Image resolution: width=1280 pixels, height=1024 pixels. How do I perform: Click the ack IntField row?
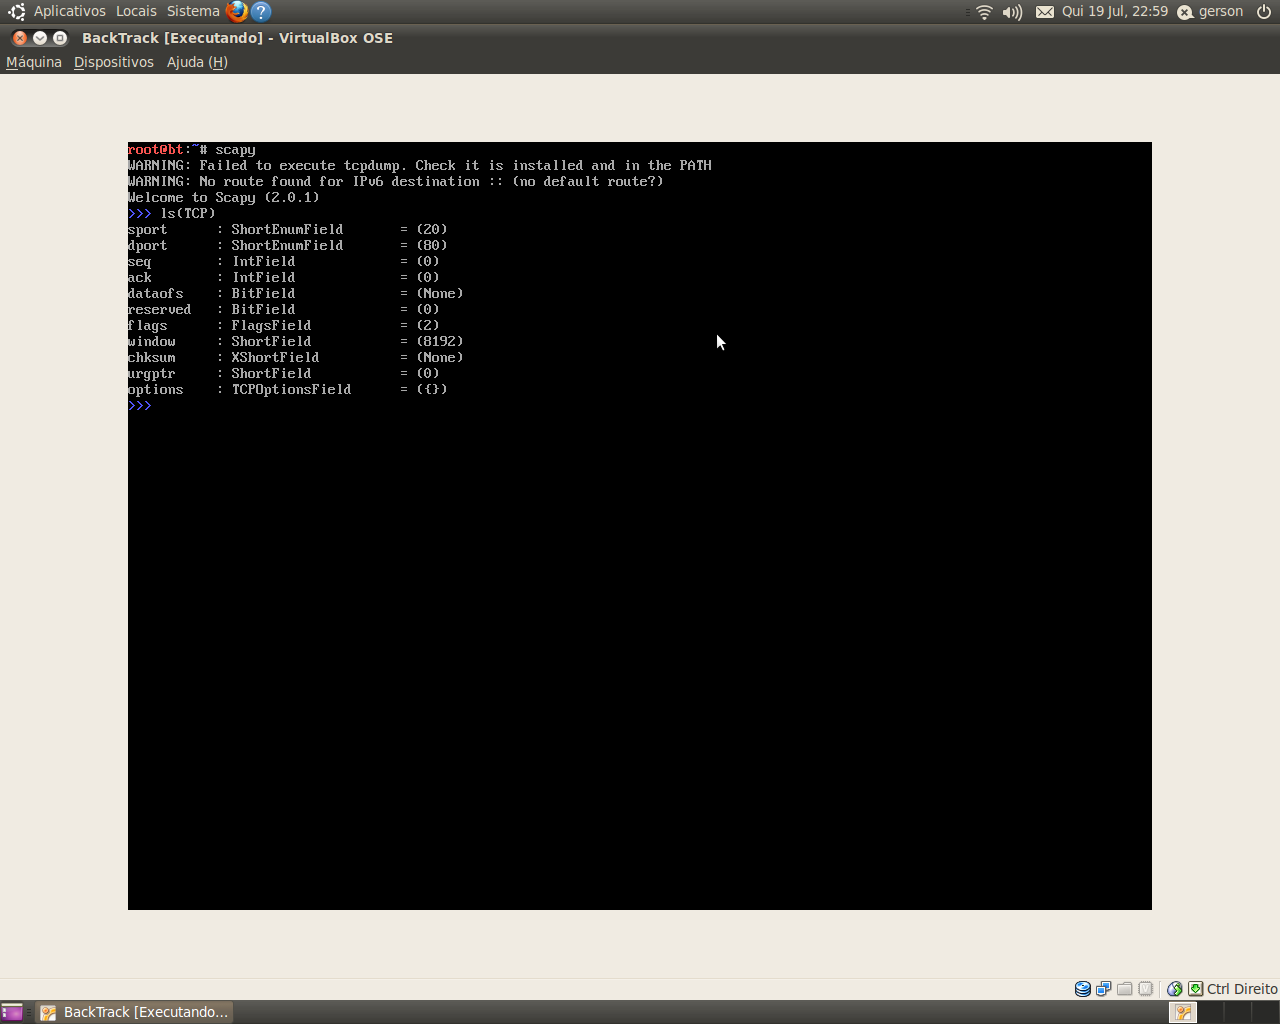click(x=284, y=277)
